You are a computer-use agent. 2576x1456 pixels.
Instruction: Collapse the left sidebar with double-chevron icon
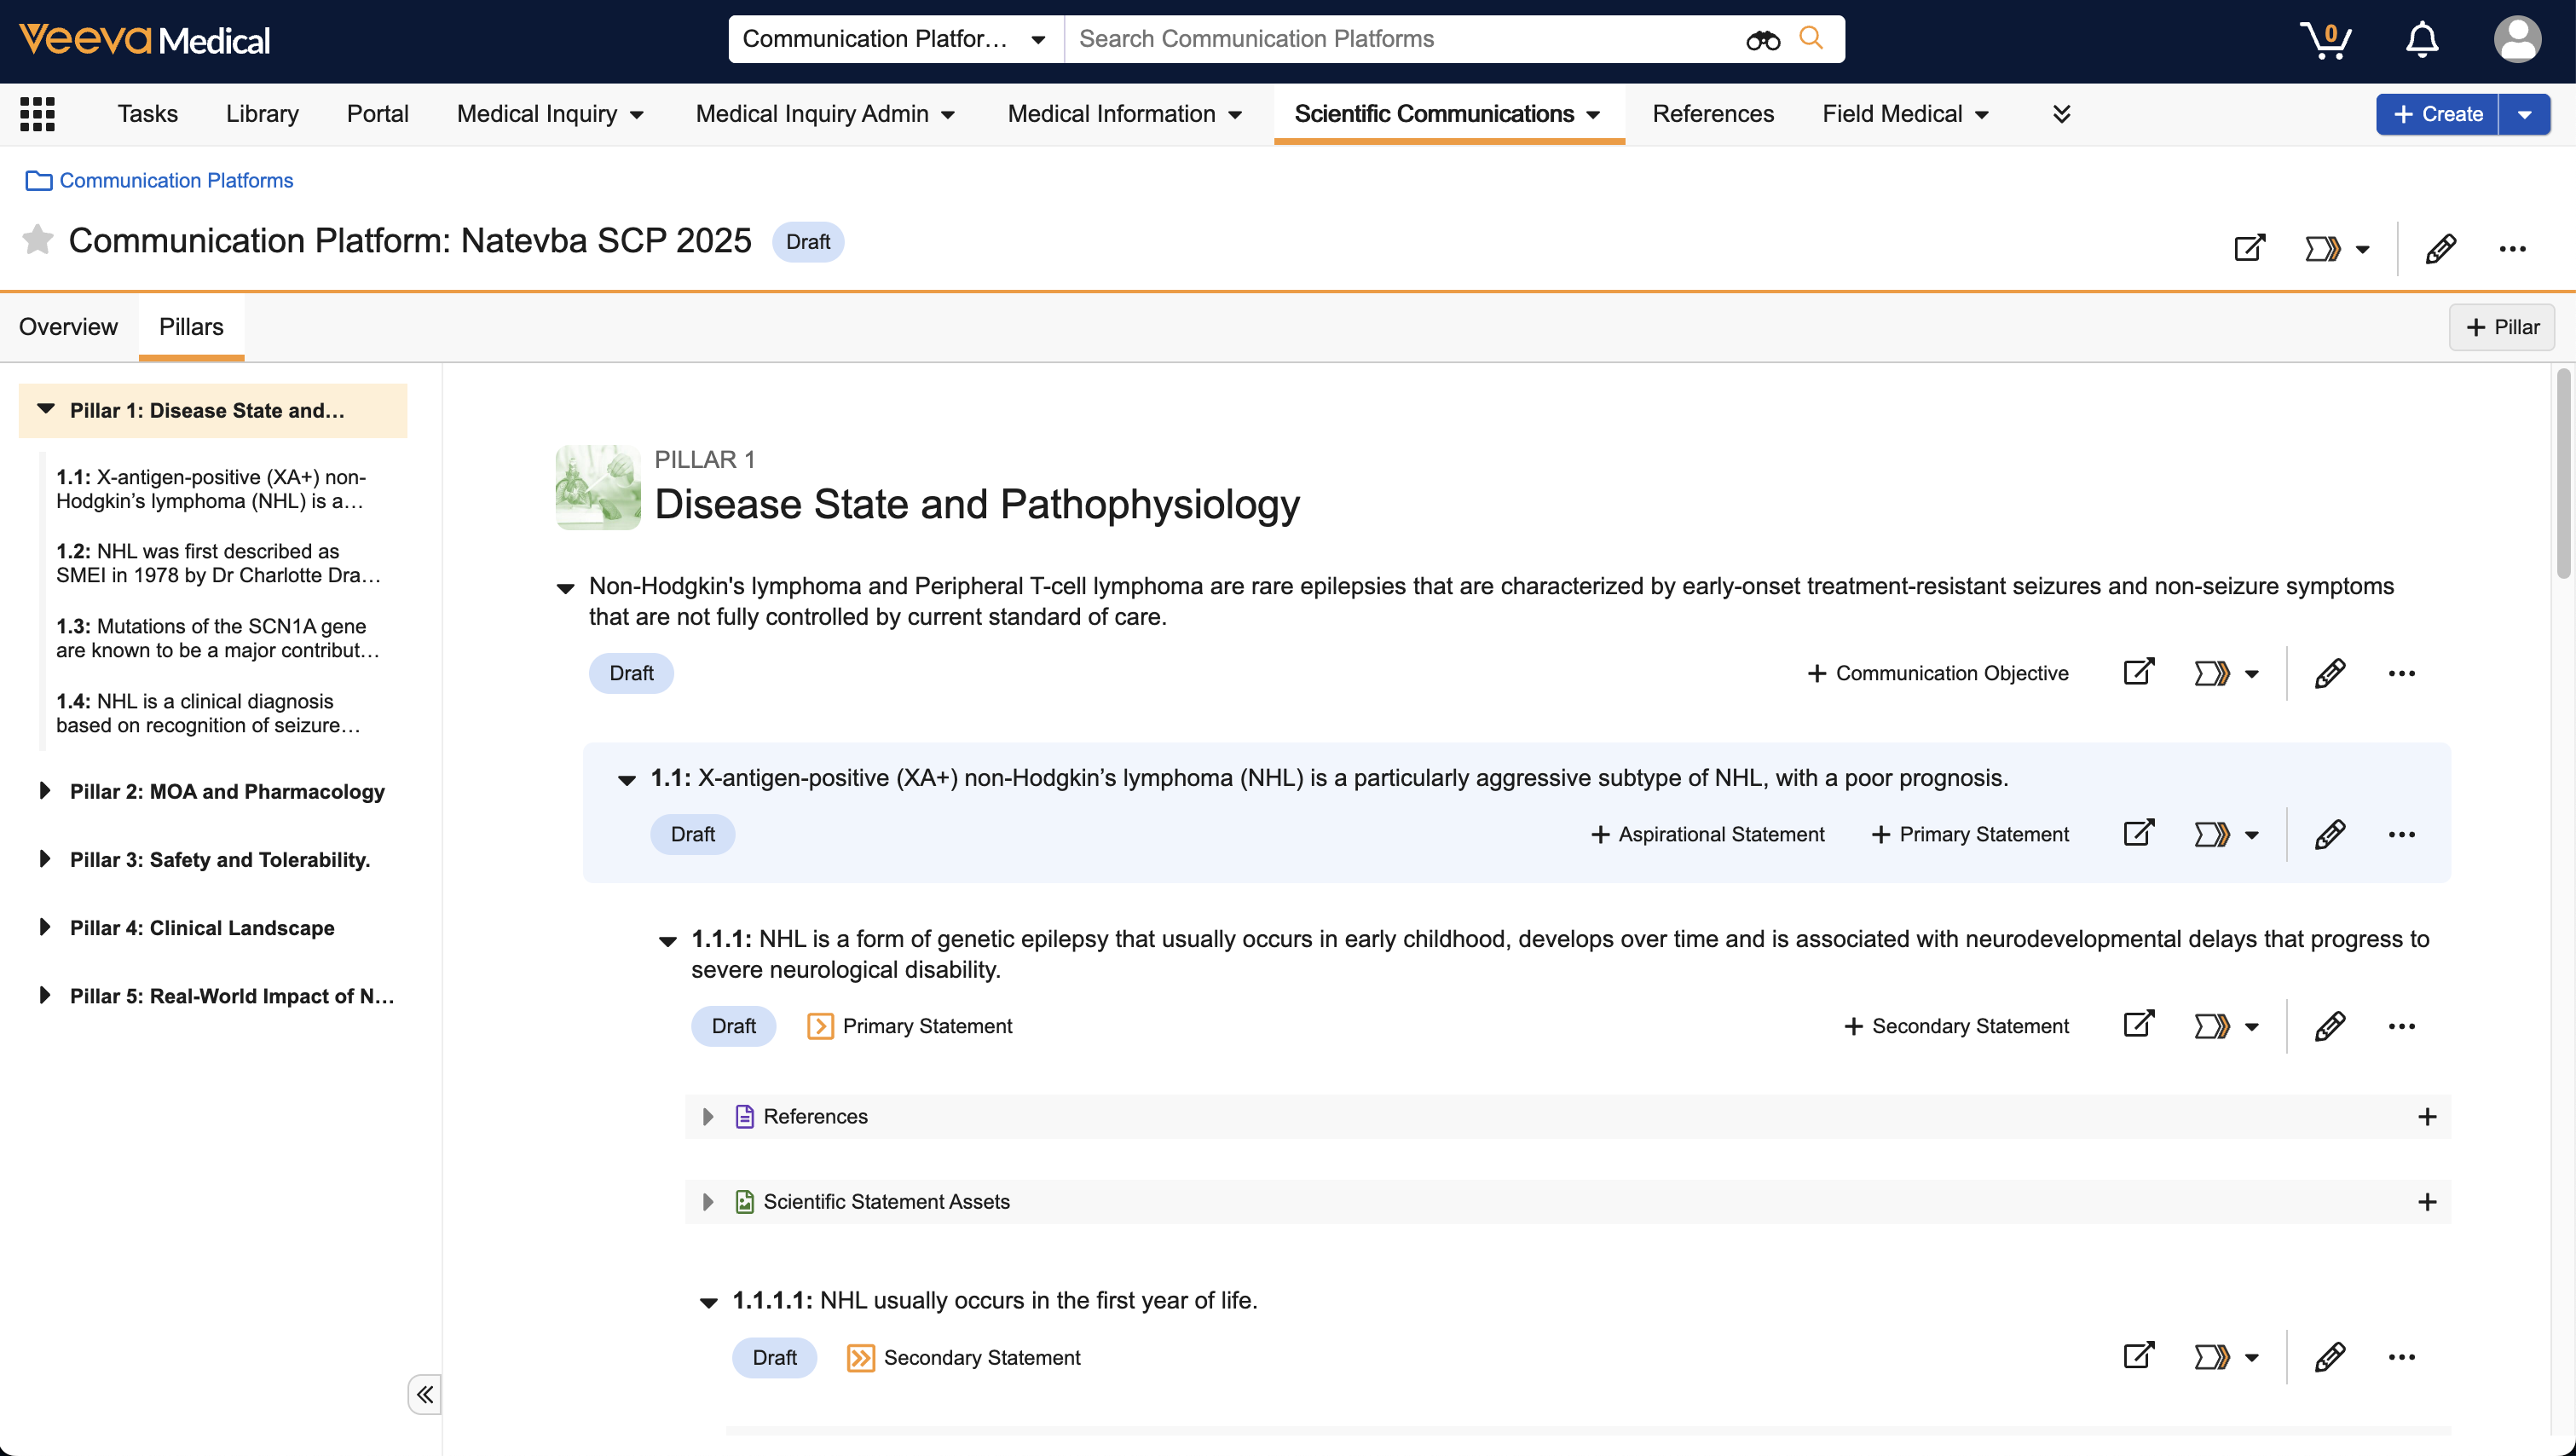(x=425, y=1394)
